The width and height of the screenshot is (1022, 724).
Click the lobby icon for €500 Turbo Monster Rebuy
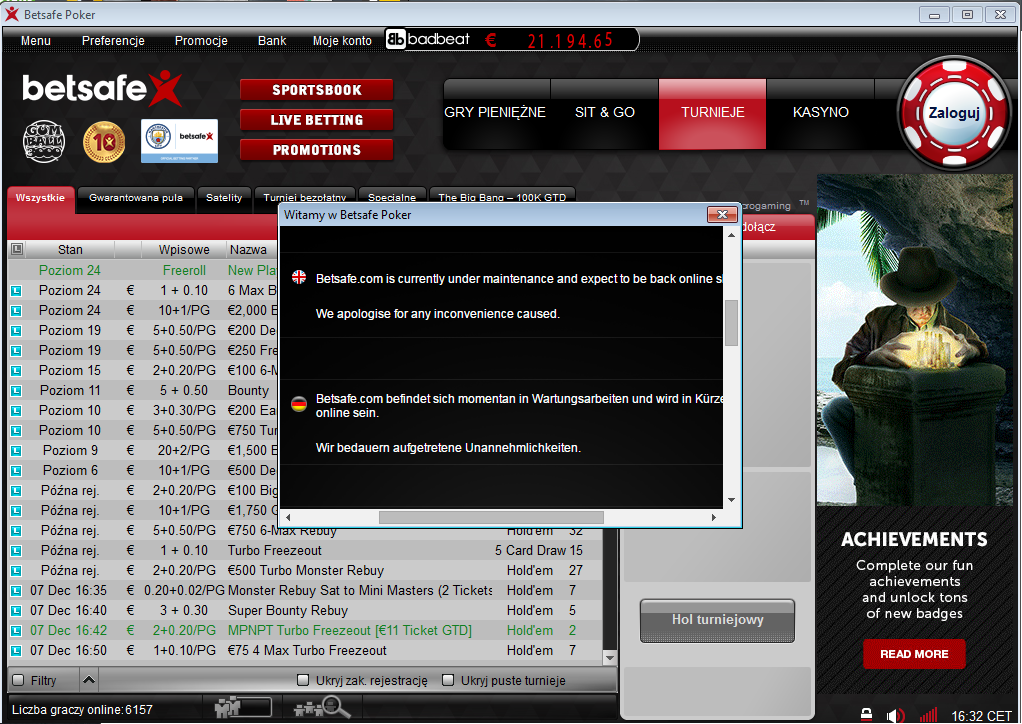[x=16, y=571]
